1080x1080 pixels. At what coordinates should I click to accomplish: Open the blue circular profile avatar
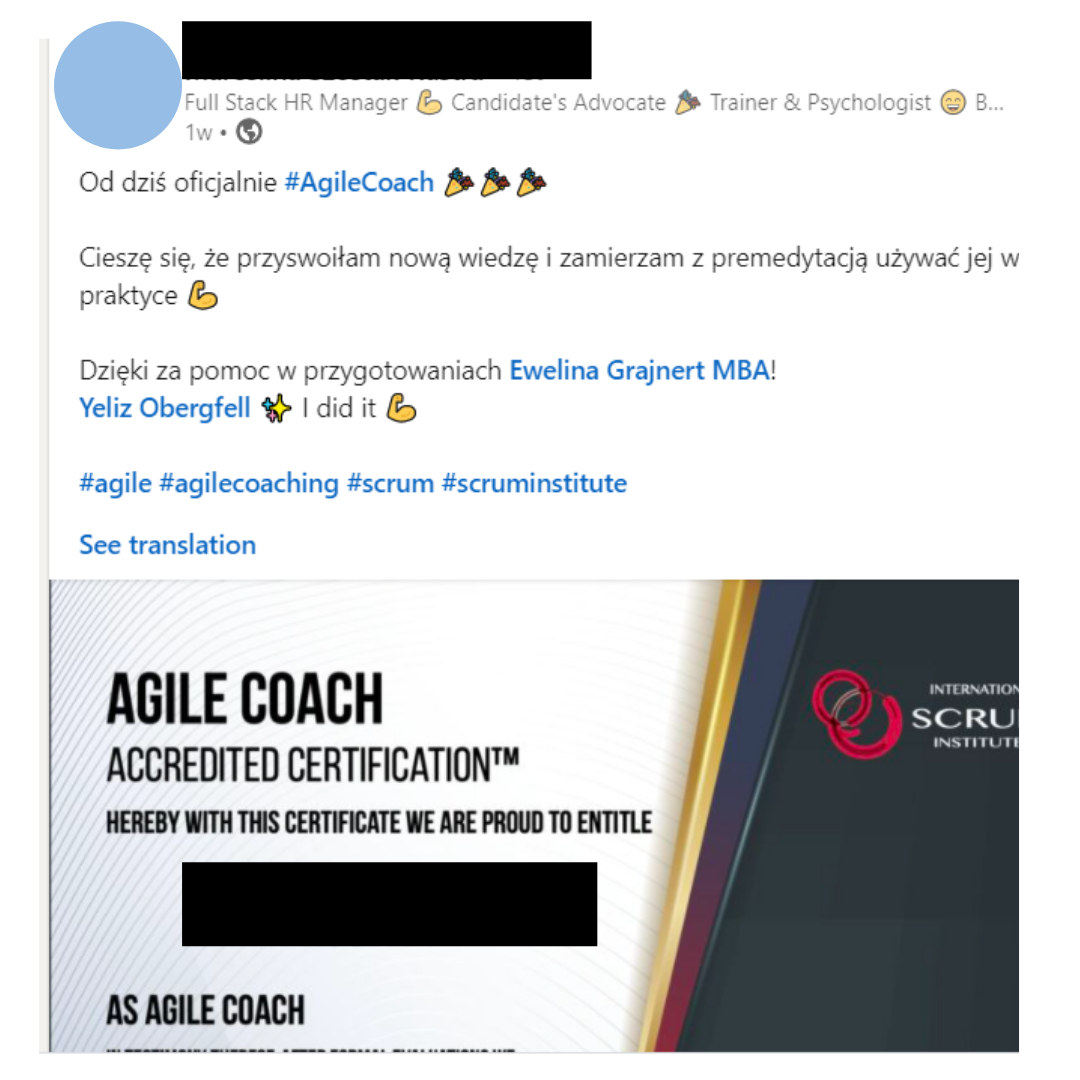tap(118, 85)
